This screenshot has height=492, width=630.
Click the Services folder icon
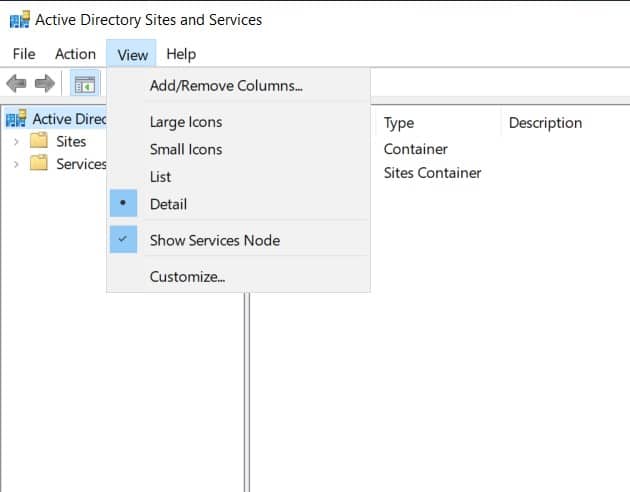[39, 164]
